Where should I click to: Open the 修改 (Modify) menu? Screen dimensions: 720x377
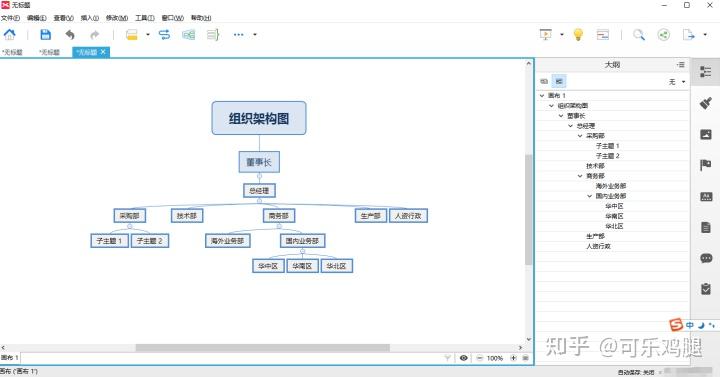click(x=117, y=18)
